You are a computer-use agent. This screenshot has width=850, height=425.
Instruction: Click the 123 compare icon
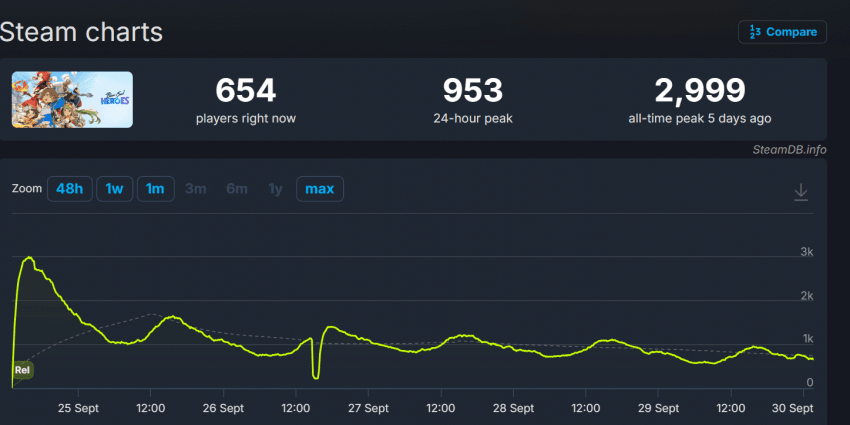(755, 32)
